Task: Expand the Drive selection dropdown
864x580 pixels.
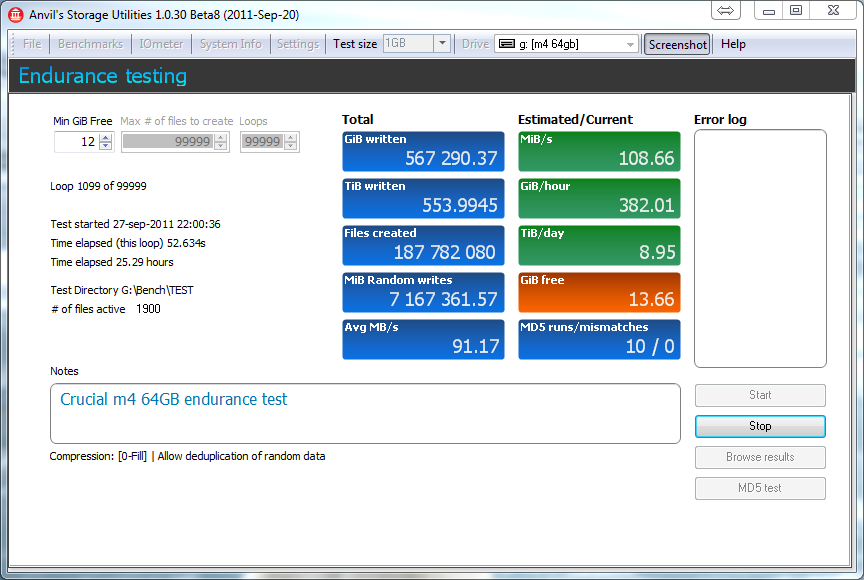Action: click(630, 44)
